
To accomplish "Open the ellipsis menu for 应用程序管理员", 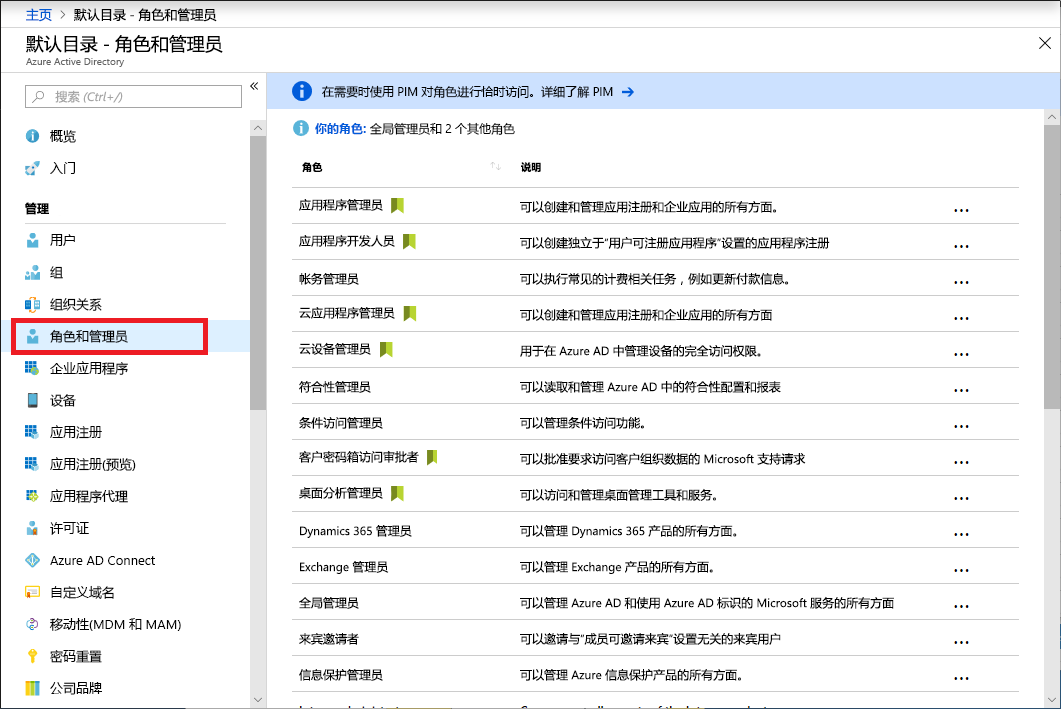I will coord(961,210).
